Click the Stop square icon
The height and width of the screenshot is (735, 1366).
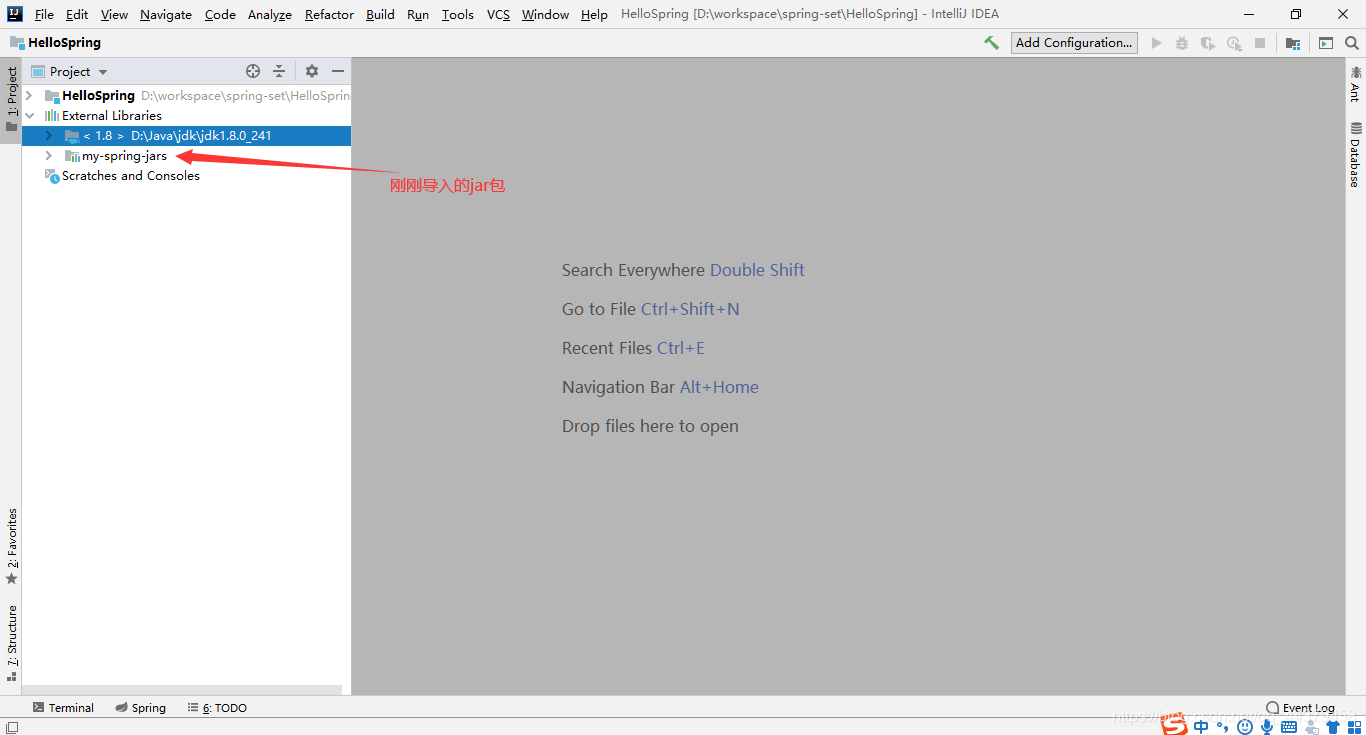pyautogui.click(x=1260, y=43)
